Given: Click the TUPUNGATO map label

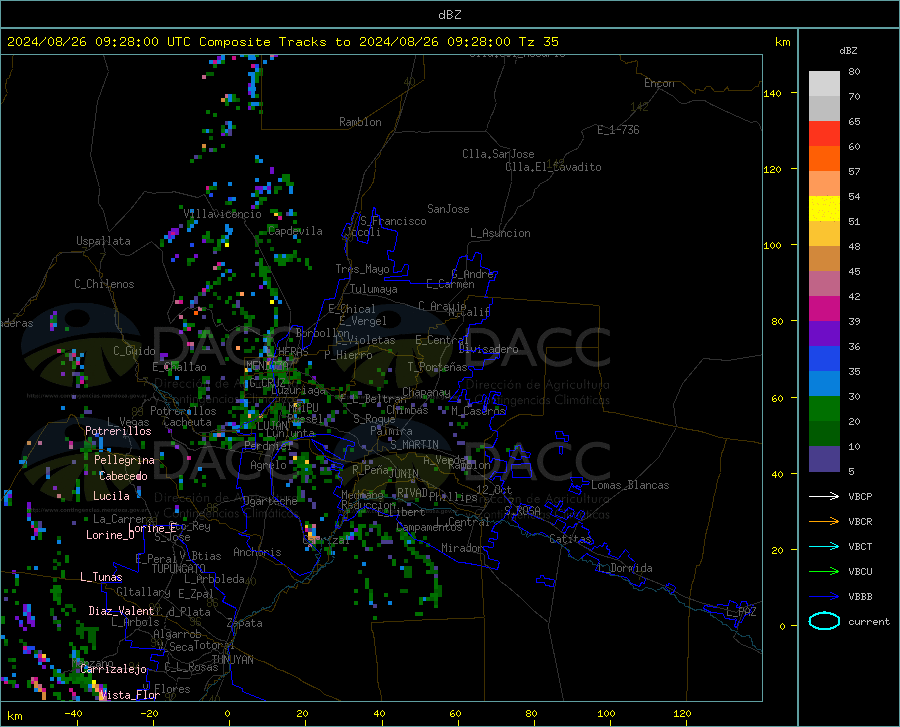Looking at the screenshot, I should click(x=179, y=569).
